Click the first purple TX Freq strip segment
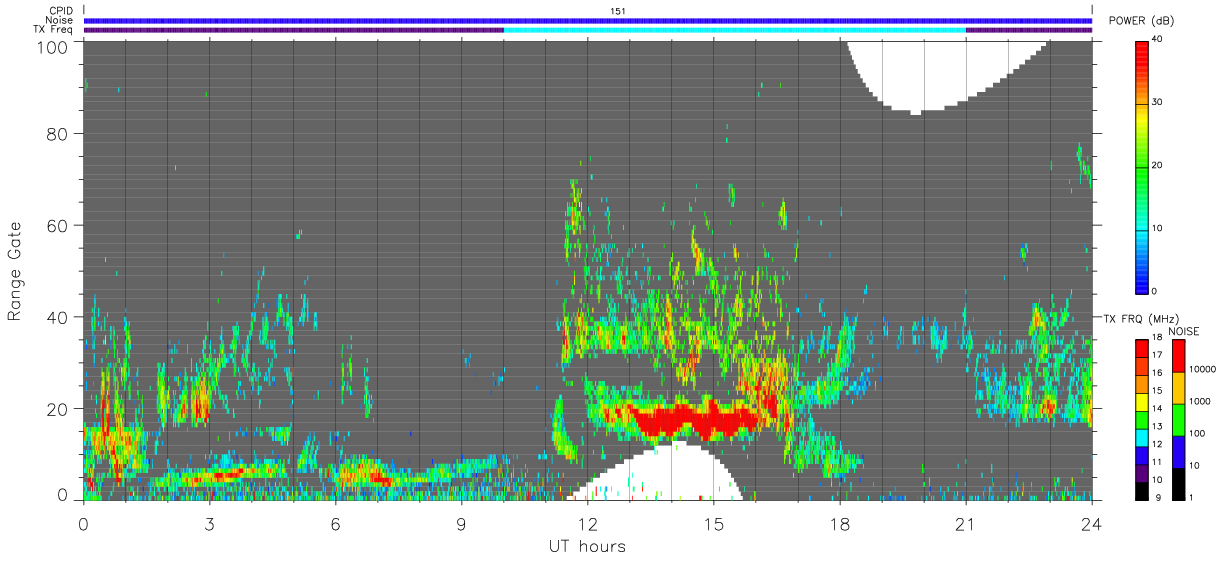This screenshot has height=567, width=1228. click(293, 30)
